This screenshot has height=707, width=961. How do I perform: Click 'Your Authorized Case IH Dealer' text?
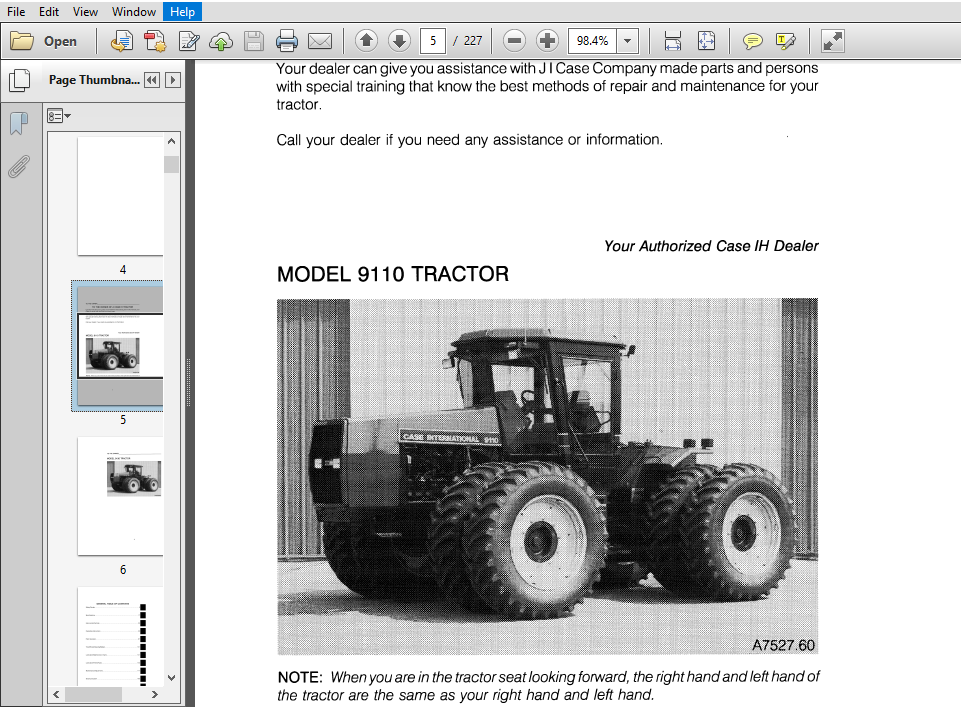pyautogui.click(x=711, y=246)
